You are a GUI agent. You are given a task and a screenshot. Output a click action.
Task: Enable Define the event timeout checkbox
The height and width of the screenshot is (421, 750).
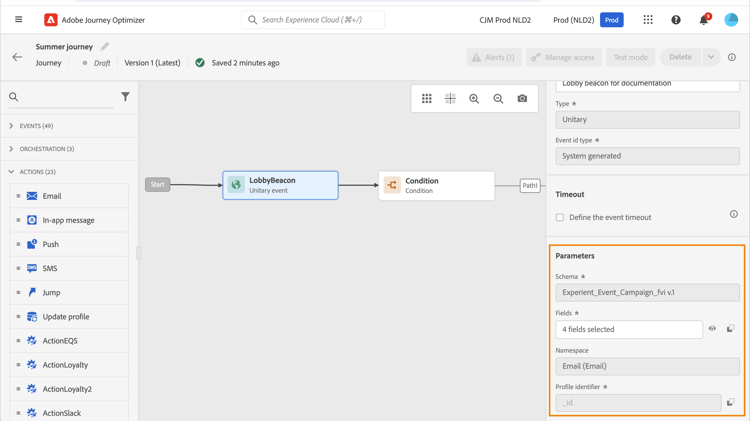click(x=560, y=217)
